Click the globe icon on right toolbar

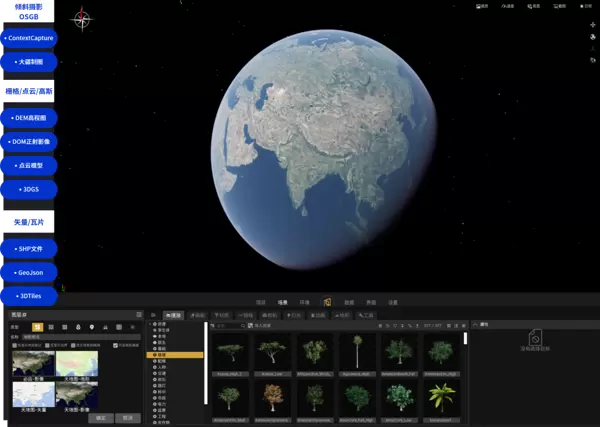592,38
